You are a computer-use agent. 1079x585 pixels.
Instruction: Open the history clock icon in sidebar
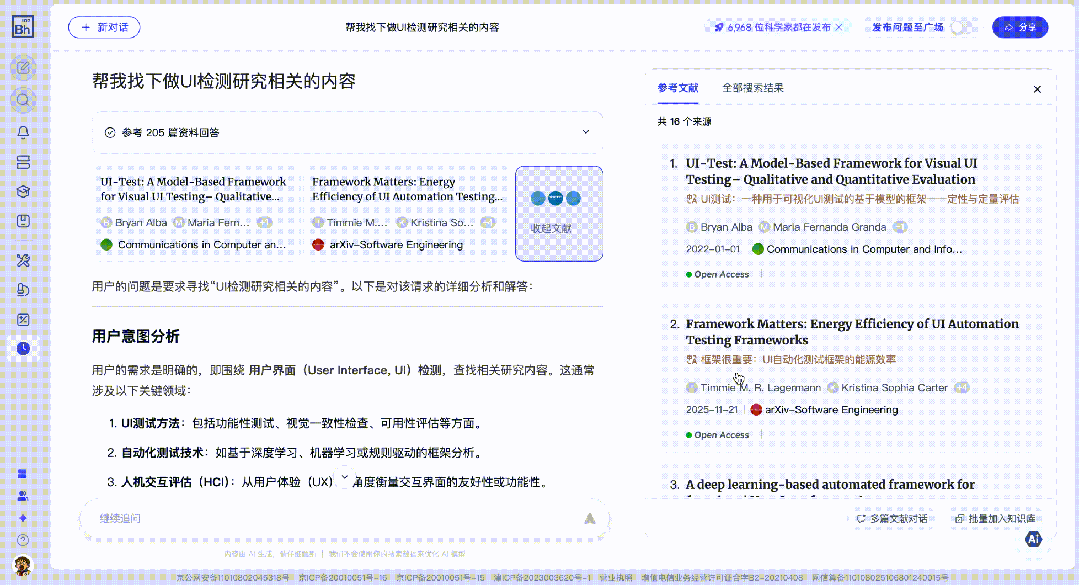[23, 347]
